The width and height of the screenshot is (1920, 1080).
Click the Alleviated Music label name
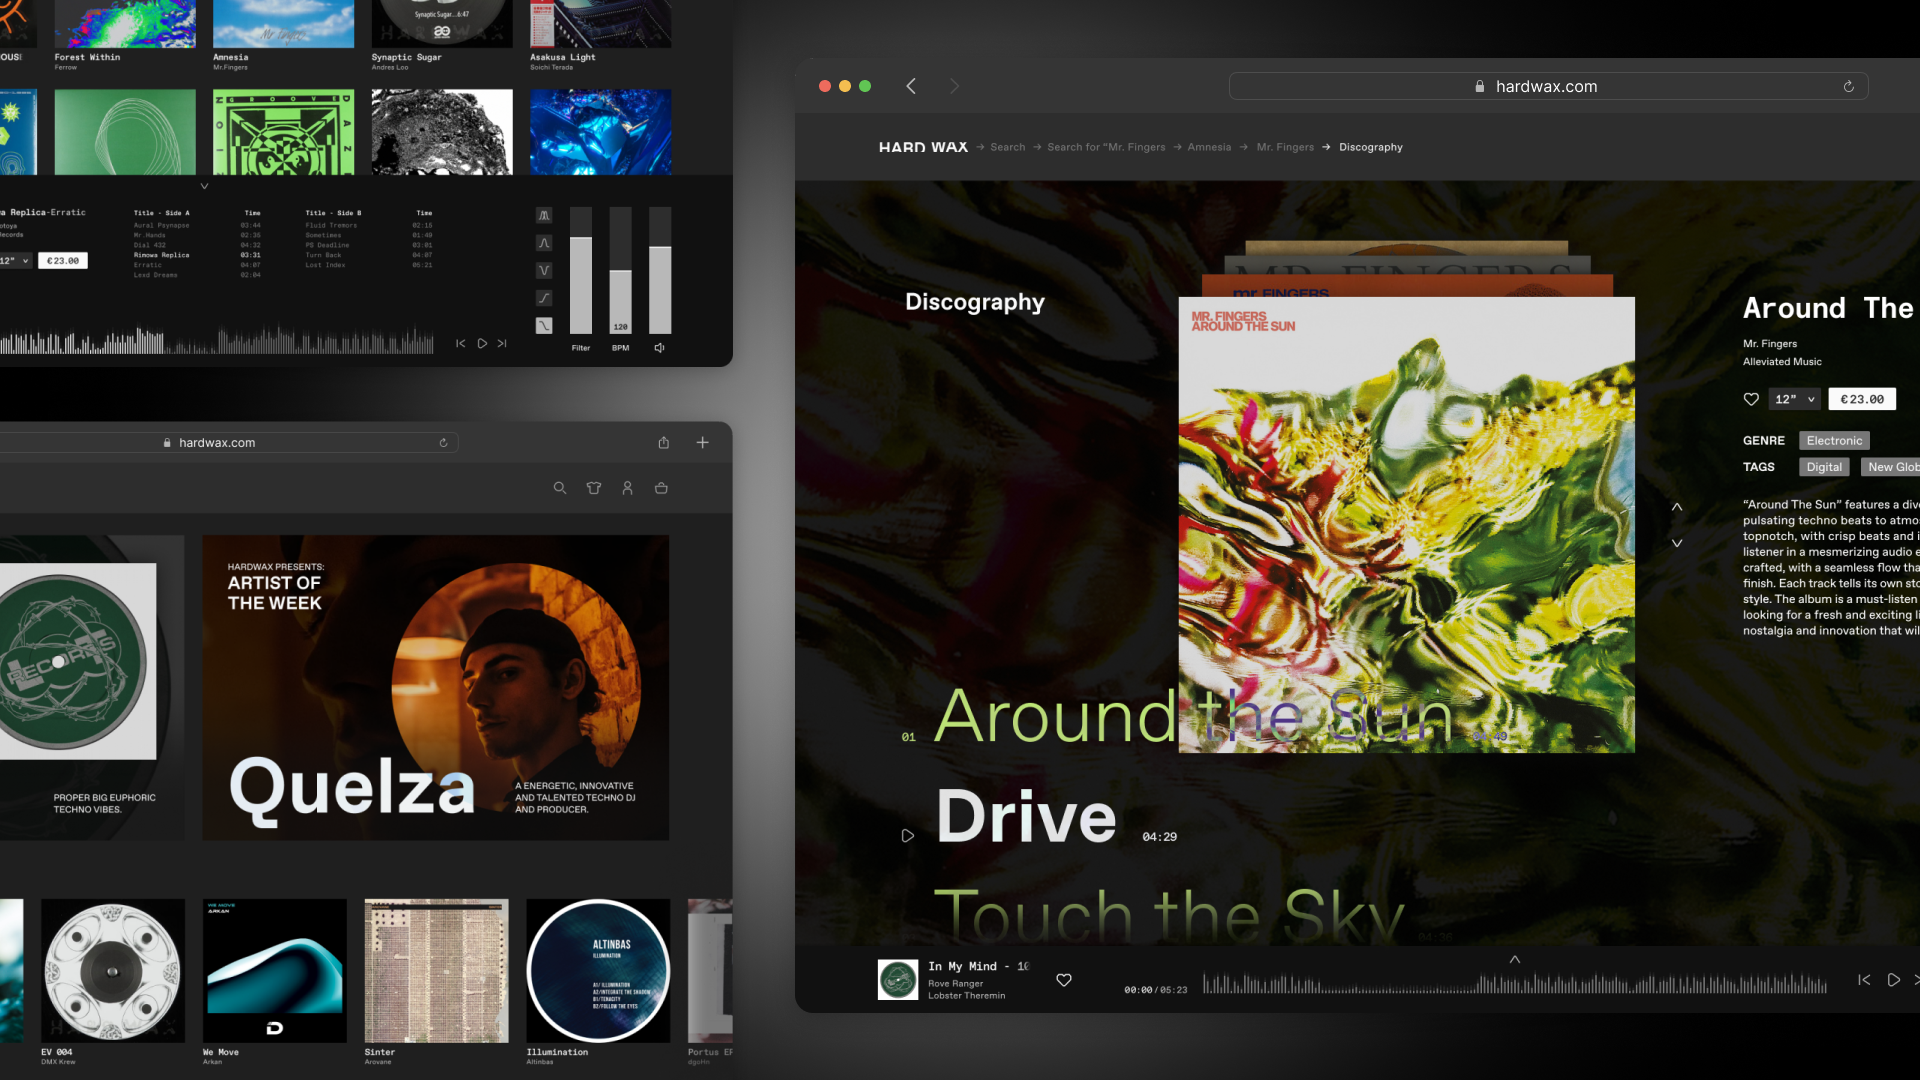[1782, 362]
